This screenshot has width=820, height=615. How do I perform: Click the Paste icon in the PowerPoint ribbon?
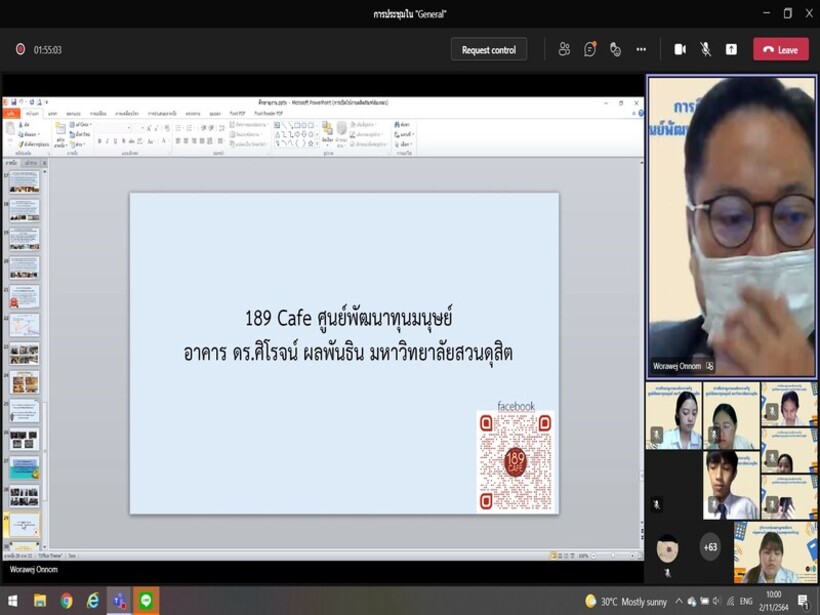[10, 129]
